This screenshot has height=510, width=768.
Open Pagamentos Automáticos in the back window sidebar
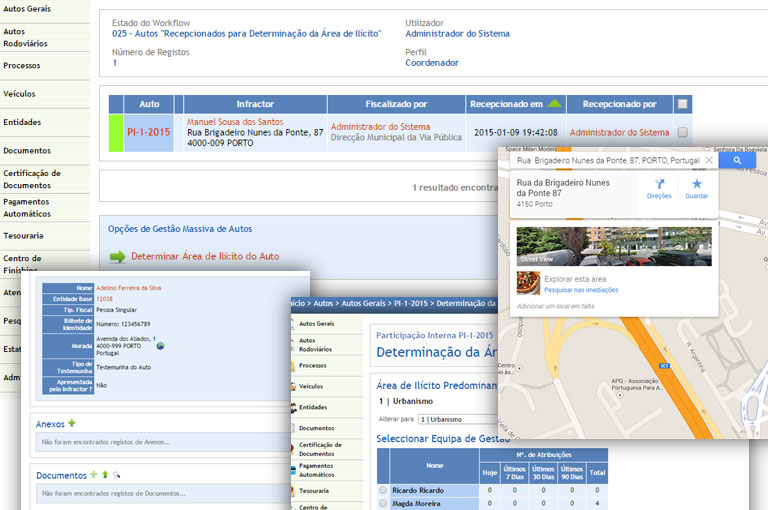(x=27, y=208)
